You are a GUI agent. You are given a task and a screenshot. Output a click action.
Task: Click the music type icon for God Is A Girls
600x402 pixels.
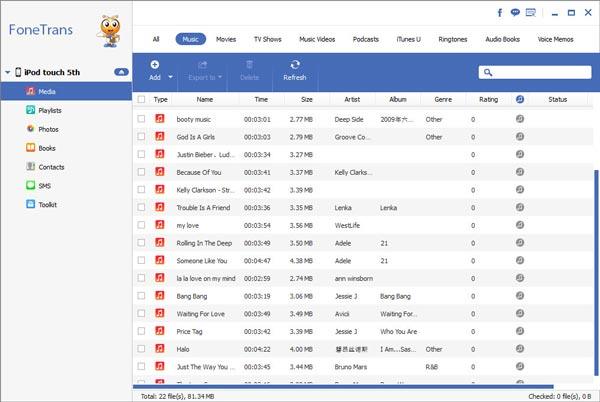(x=160, y=137)
